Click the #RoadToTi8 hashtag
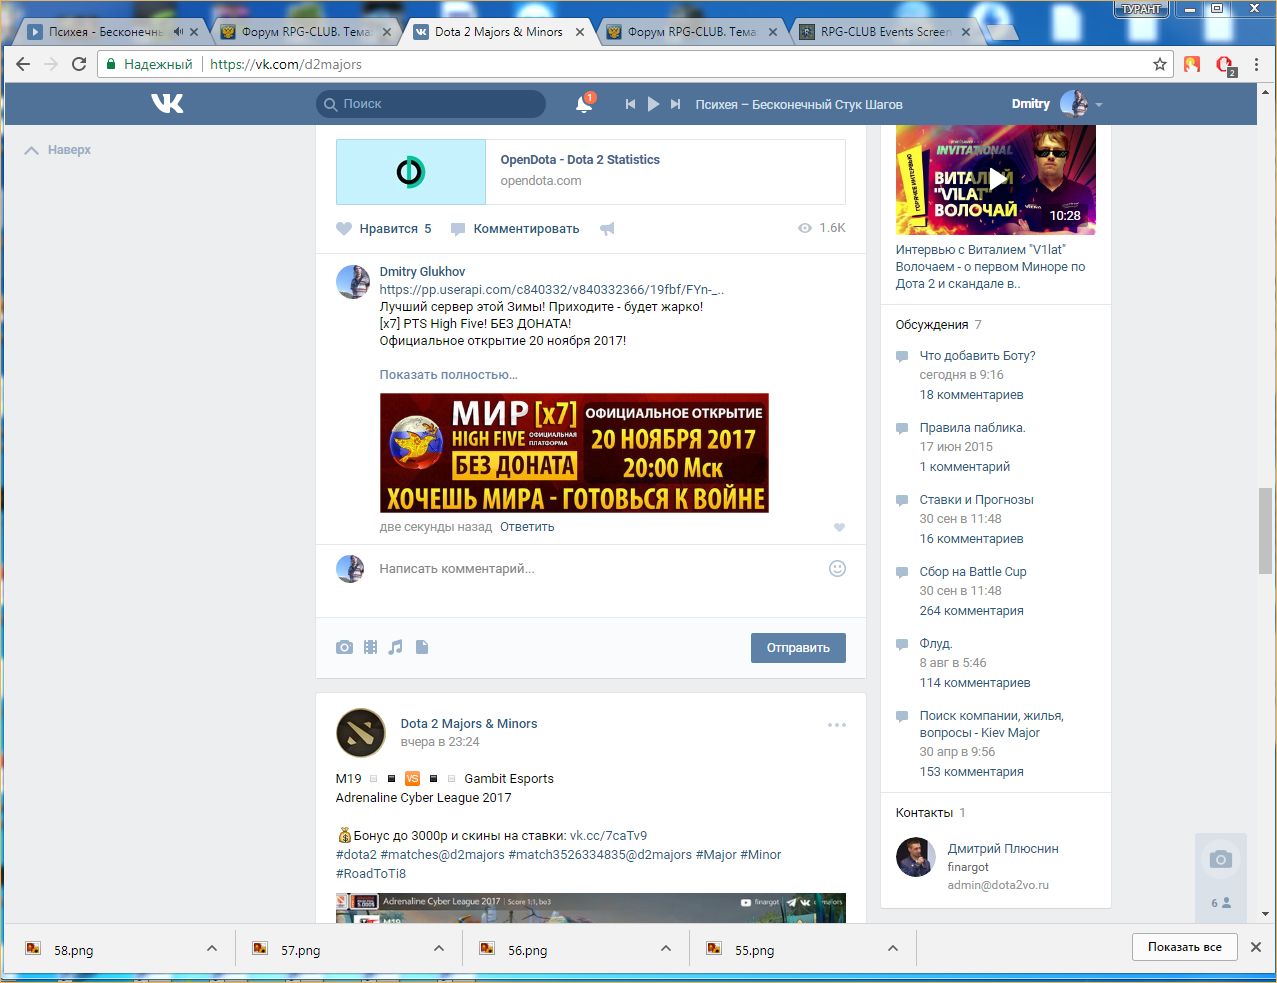Viewport: 1277px width, 983px height. pos(371,873)
